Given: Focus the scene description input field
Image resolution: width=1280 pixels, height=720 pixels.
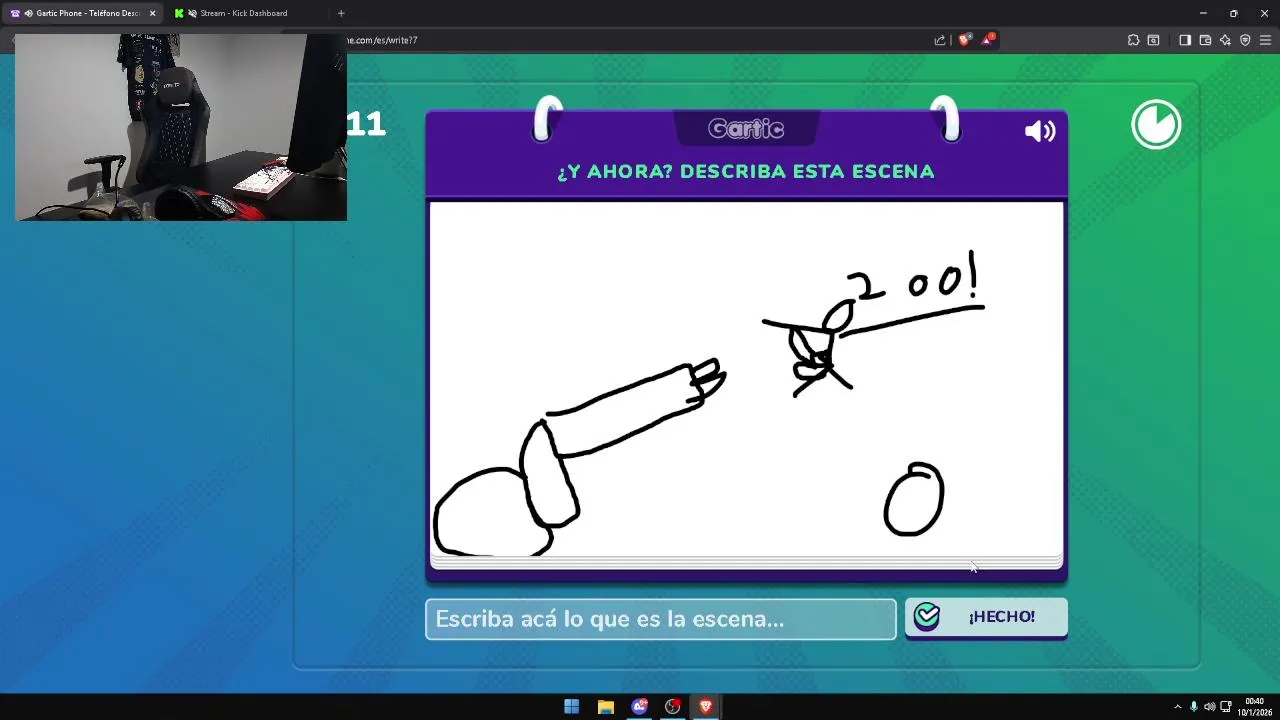Looking at the screenshot, I should (x=661, y=619).
